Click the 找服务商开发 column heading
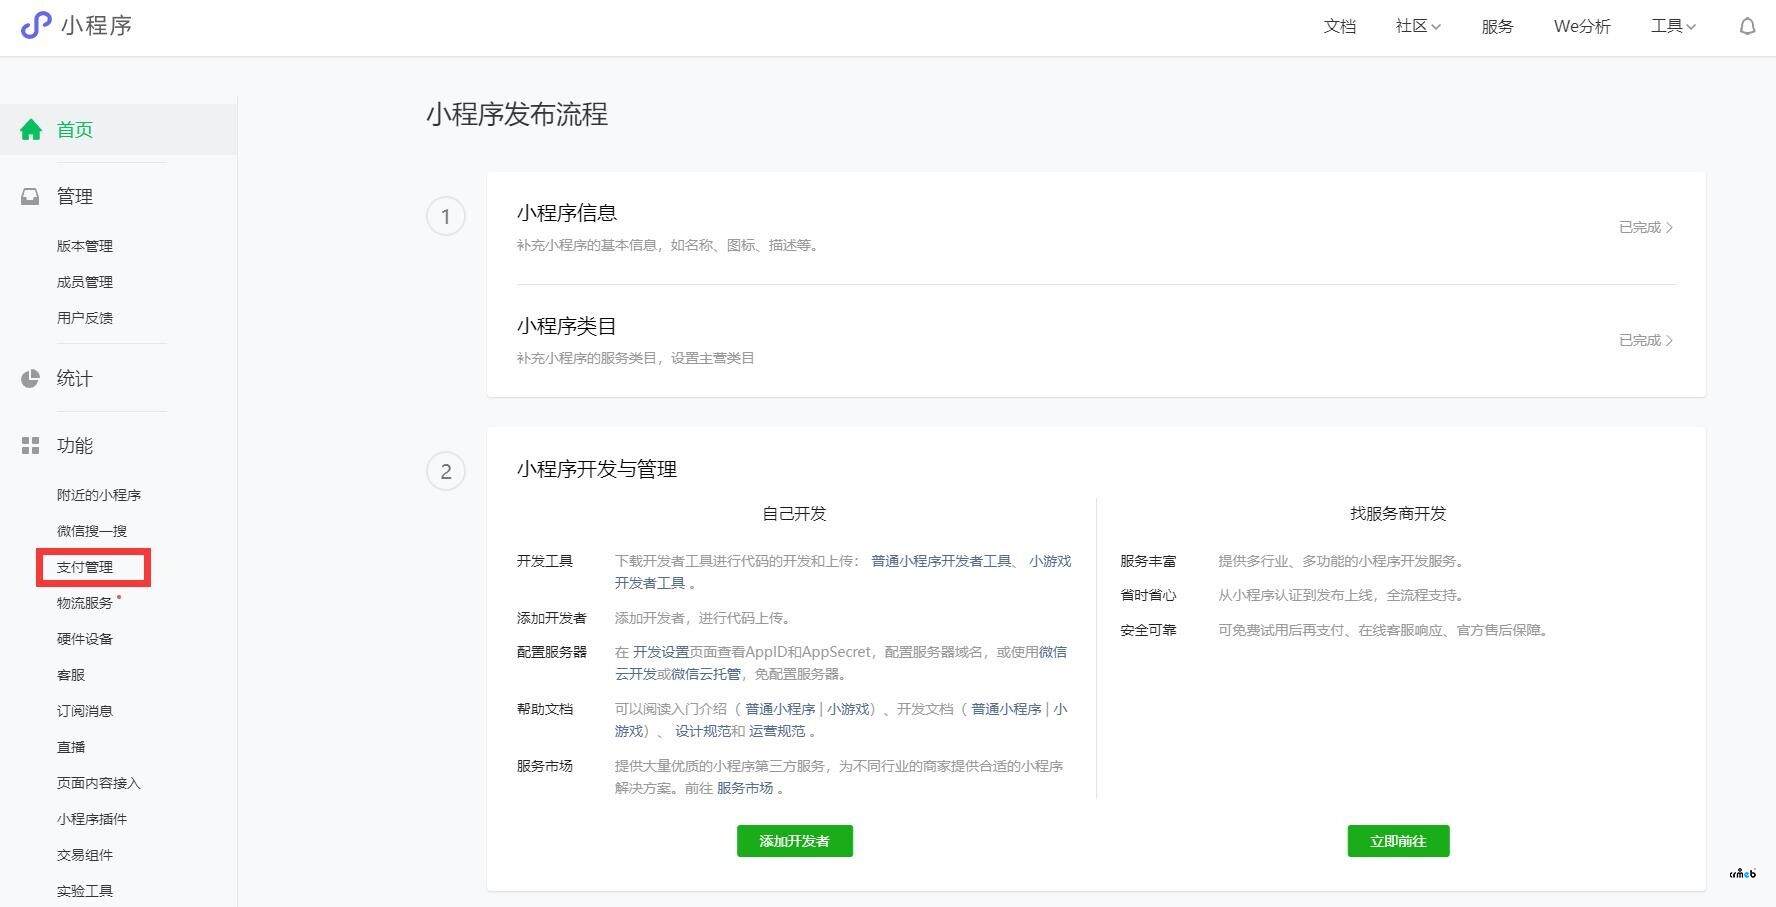Viewport: 1776px width, 907px height. [1398, 514]
